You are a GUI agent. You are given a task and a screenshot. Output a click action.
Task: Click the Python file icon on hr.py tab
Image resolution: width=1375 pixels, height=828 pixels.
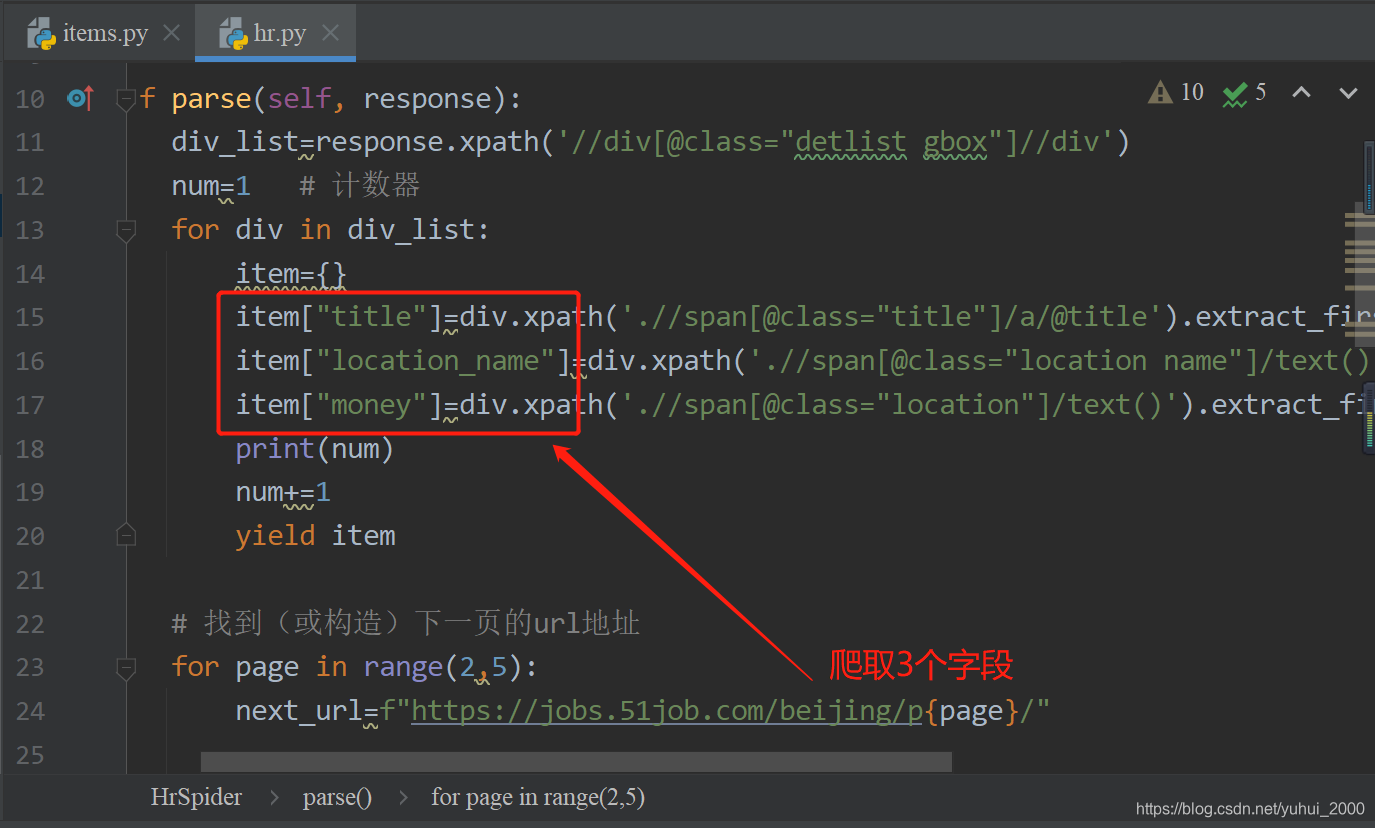point(234,35)
